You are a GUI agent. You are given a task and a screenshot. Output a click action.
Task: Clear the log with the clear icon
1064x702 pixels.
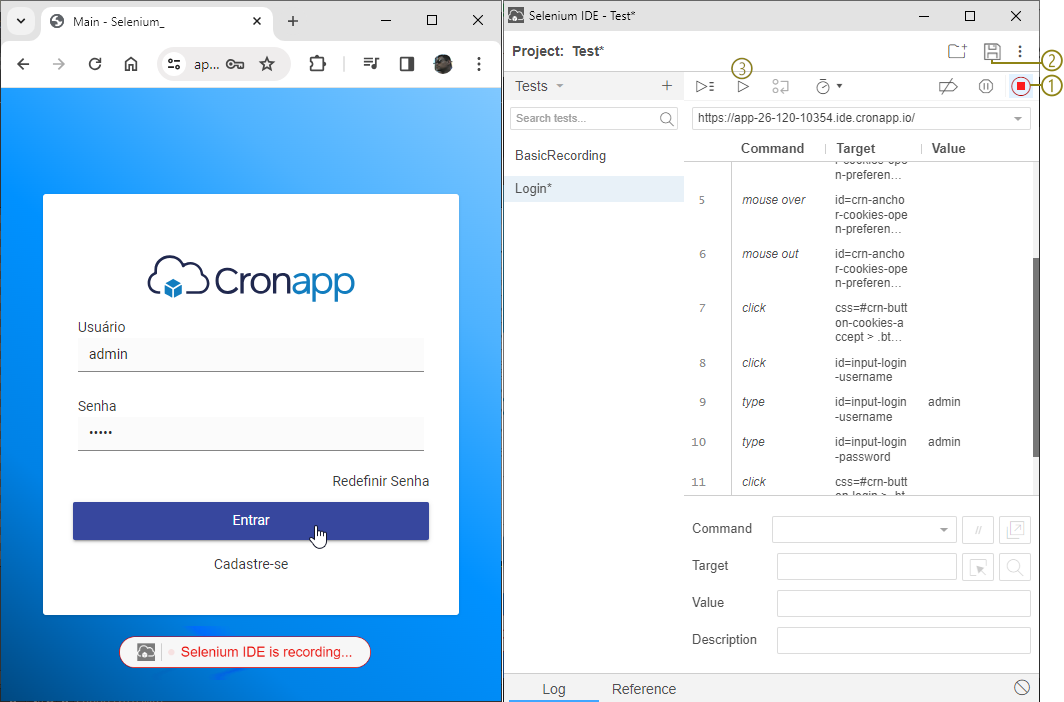click(1021, 687)
